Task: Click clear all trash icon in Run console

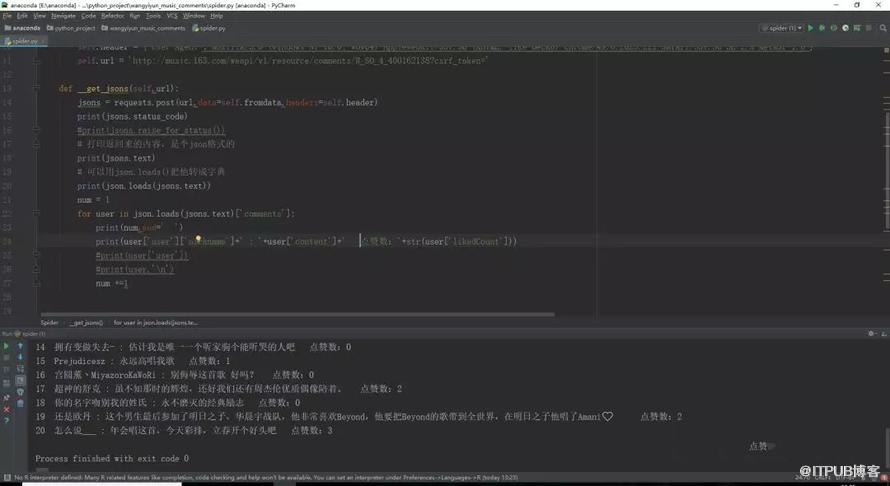Action: [20, 403]
